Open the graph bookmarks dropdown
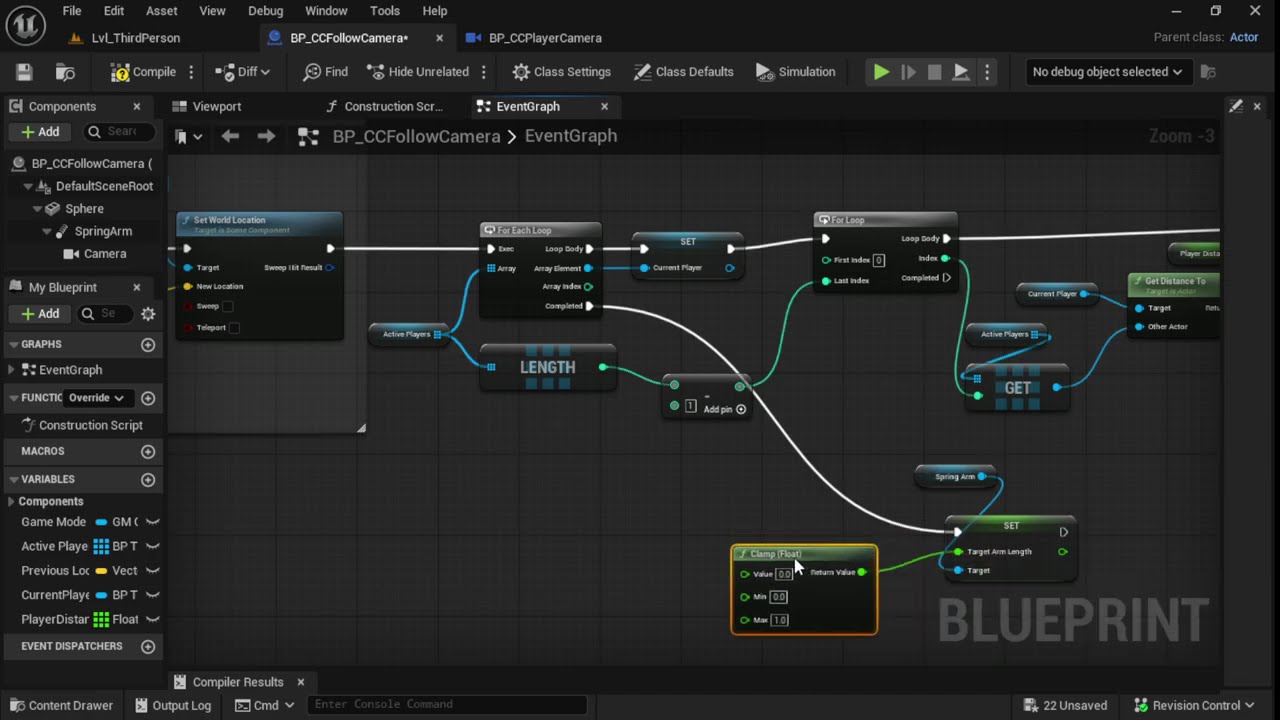 (x=188, y=136)
